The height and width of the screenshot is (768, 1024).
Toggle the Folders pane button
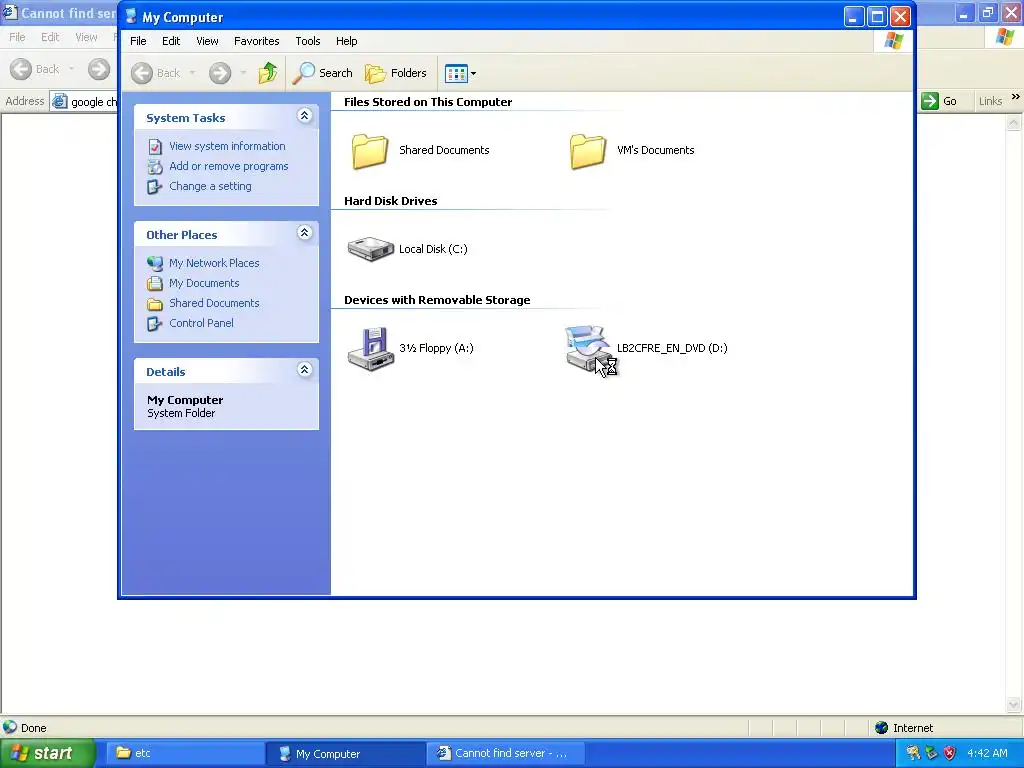[396, 72]
